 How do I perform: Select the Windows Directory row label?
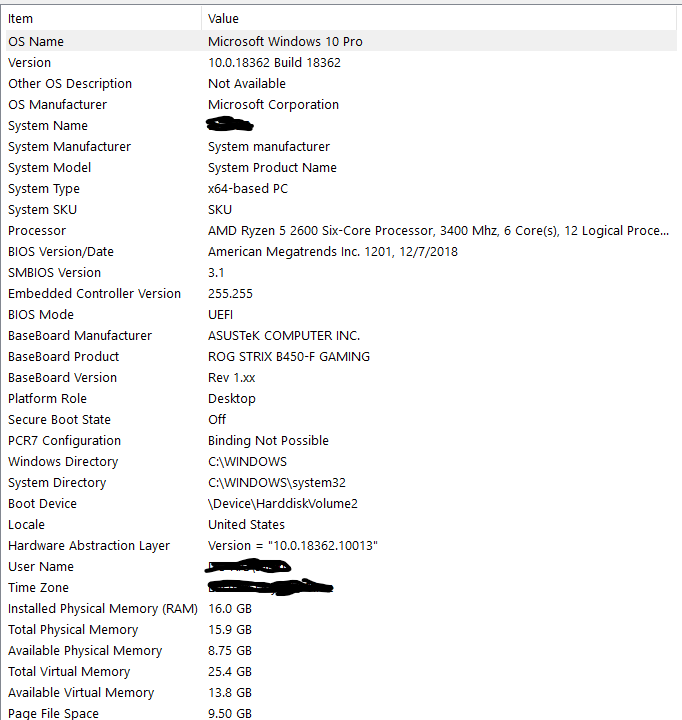(x=63, y=462)
